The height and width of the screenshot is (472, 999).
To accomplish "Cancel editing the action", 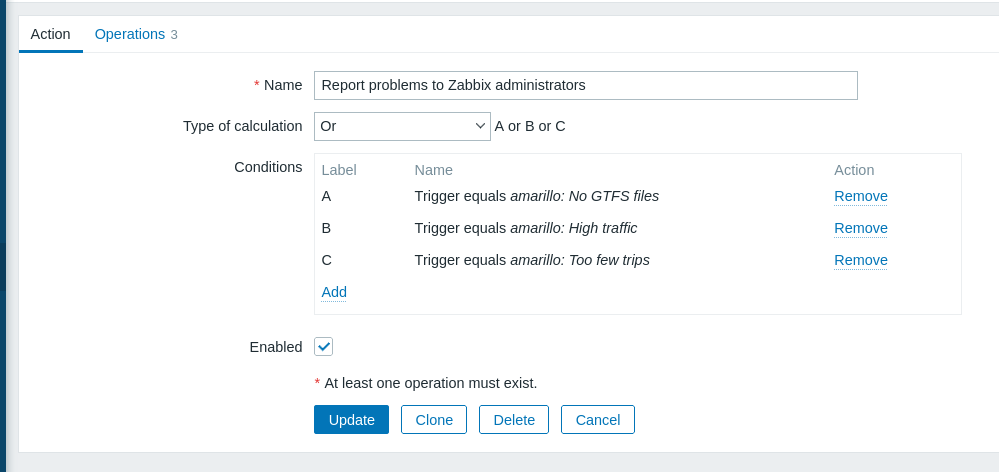I will pyautogui.click(x=598, y=420).
